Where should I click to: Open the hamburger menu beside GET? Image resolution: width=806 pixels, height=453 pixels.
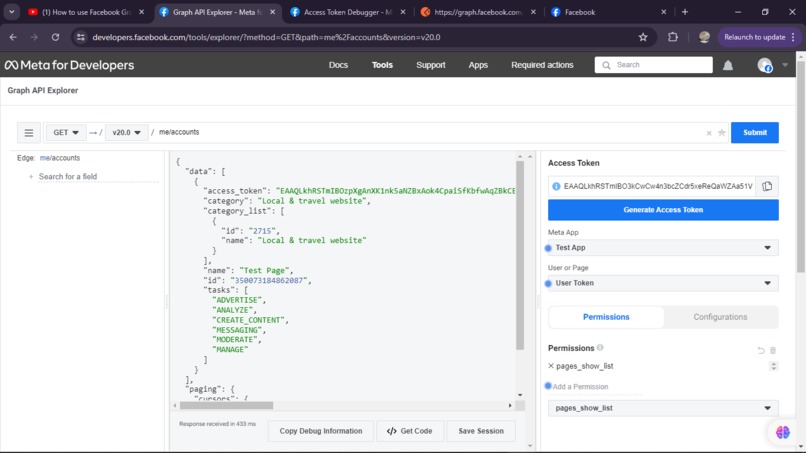(x=29, y=133)
